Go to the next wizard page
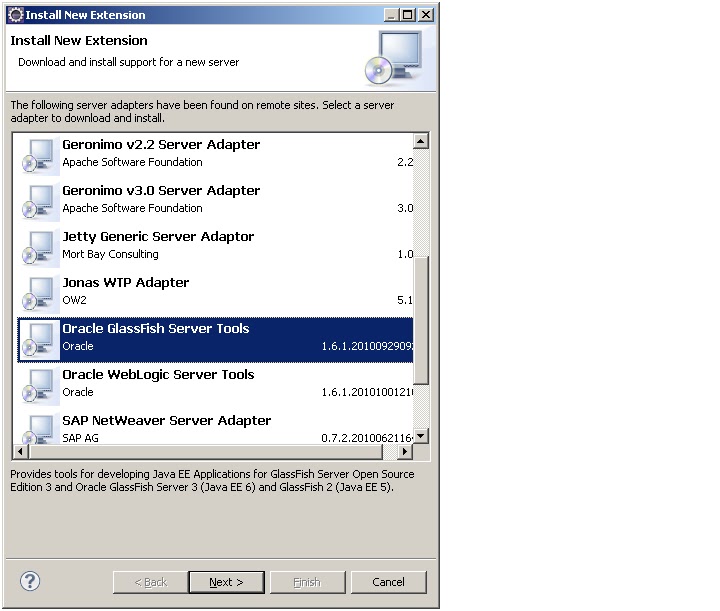720x611 pixels. point(226,582)
